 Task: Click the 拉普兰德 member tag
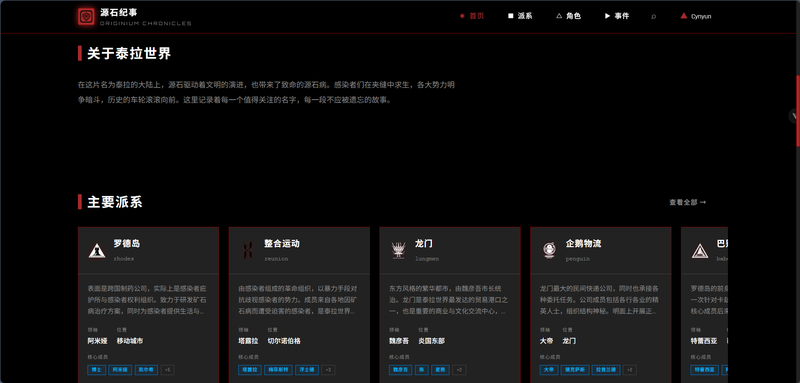(x=607, y=370)
